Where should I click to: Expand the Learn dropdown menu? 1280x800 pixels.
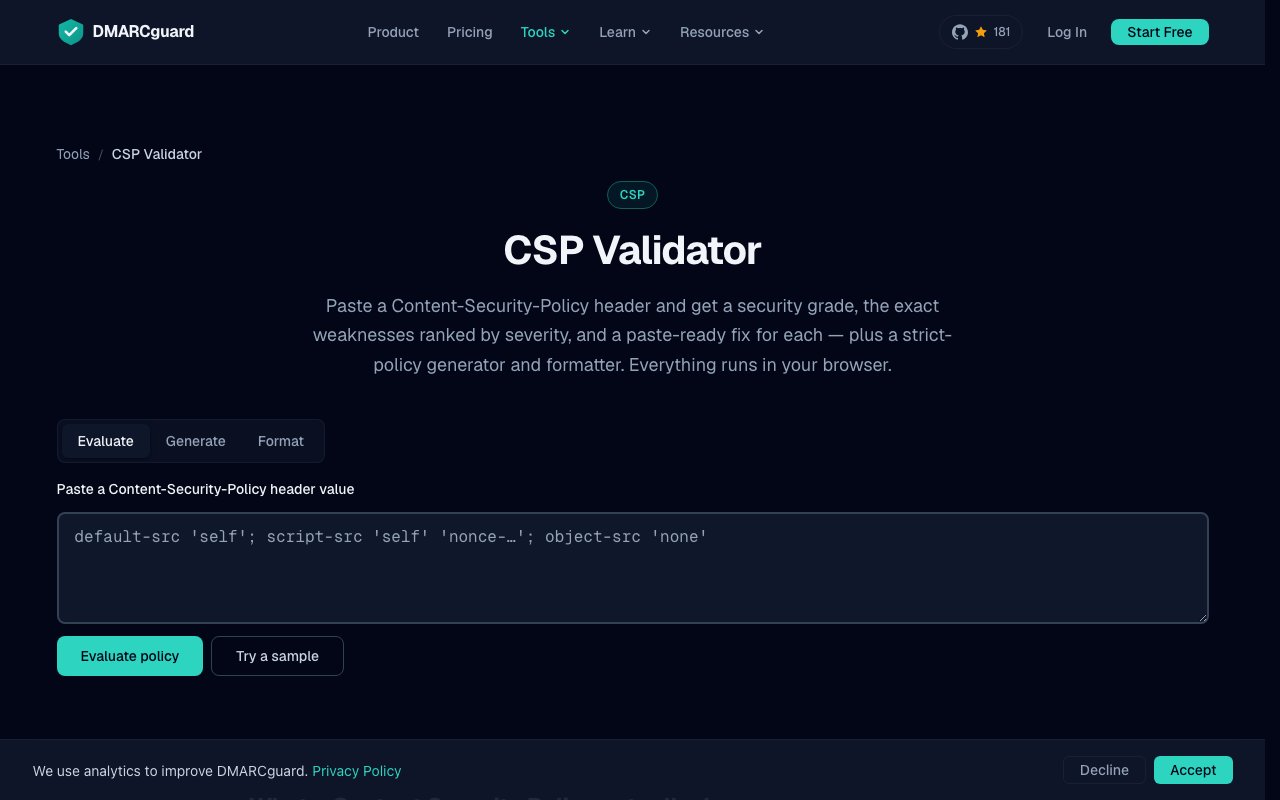point(625,32)
